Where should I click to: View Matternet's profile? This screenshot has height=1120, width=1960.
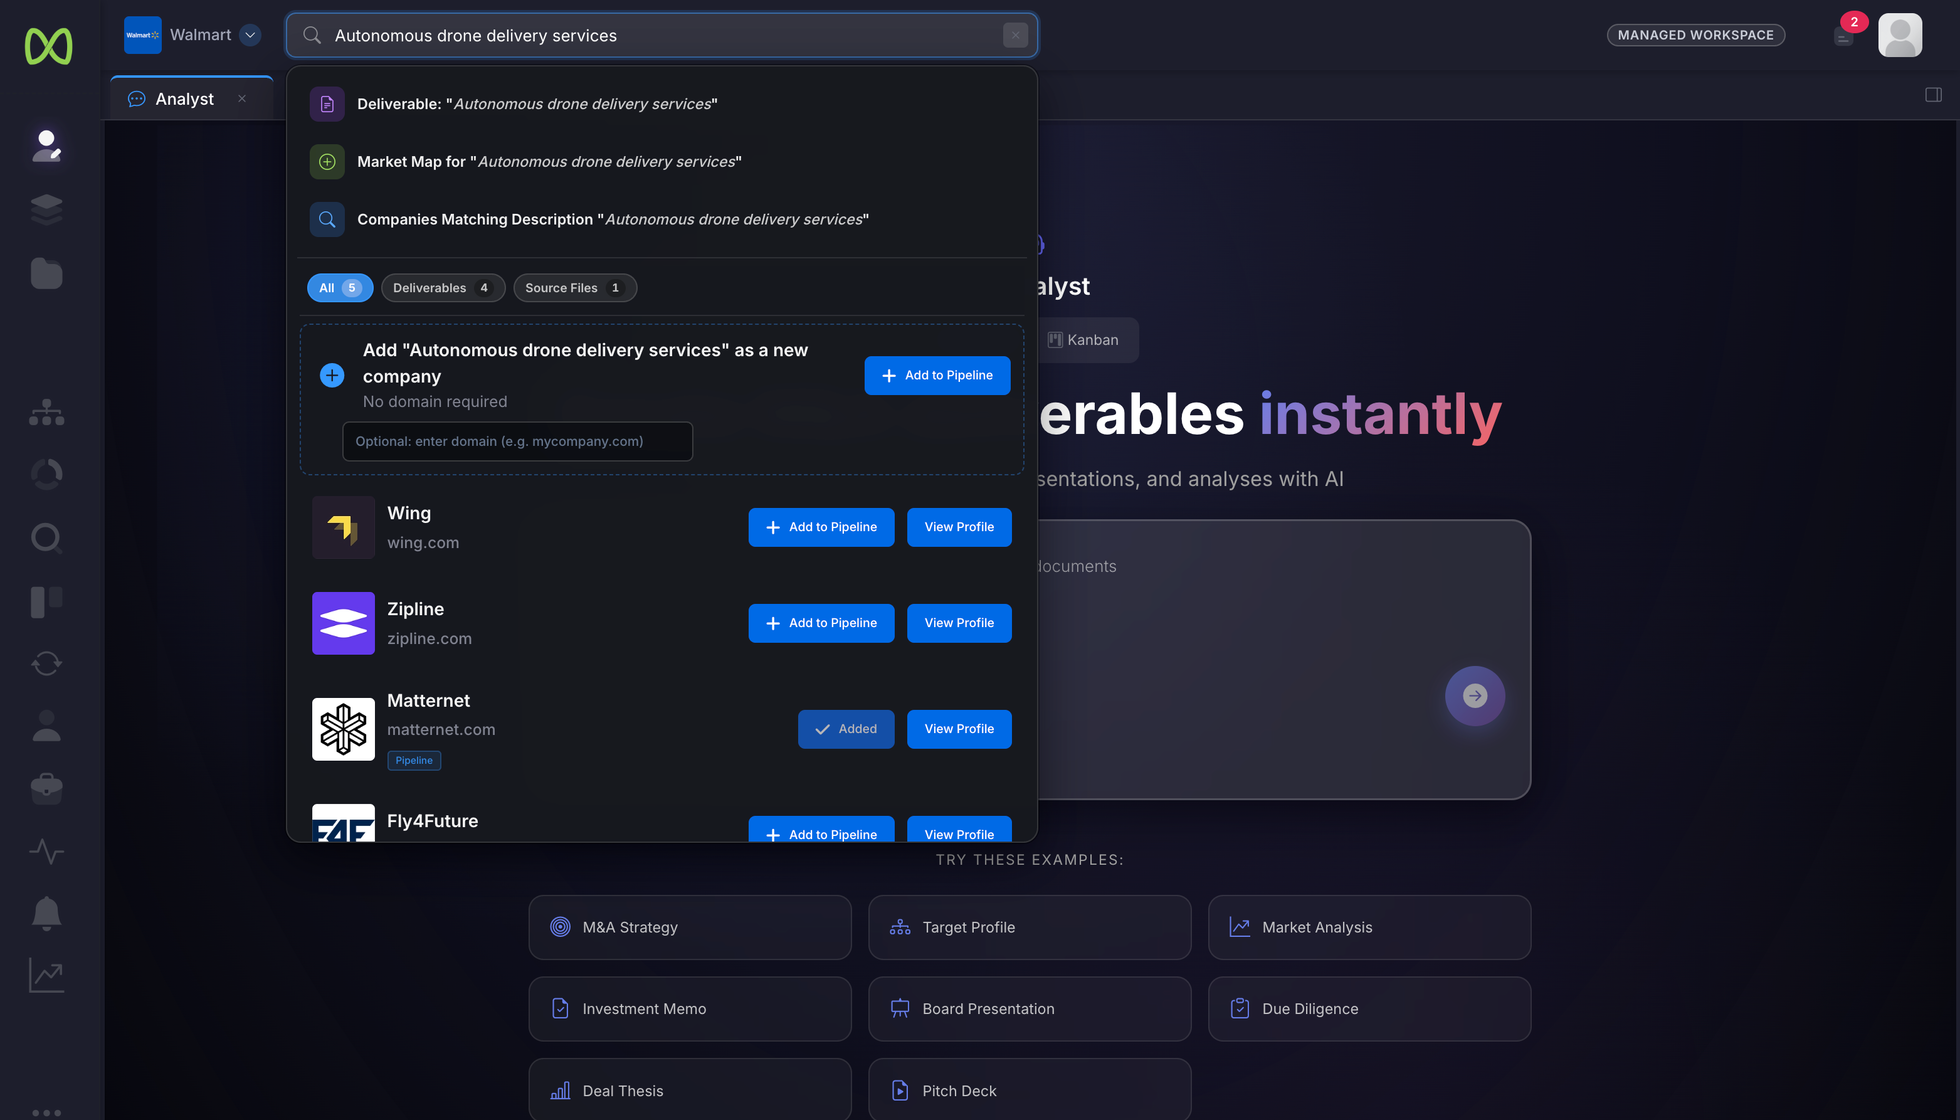(x=959, y=730)
